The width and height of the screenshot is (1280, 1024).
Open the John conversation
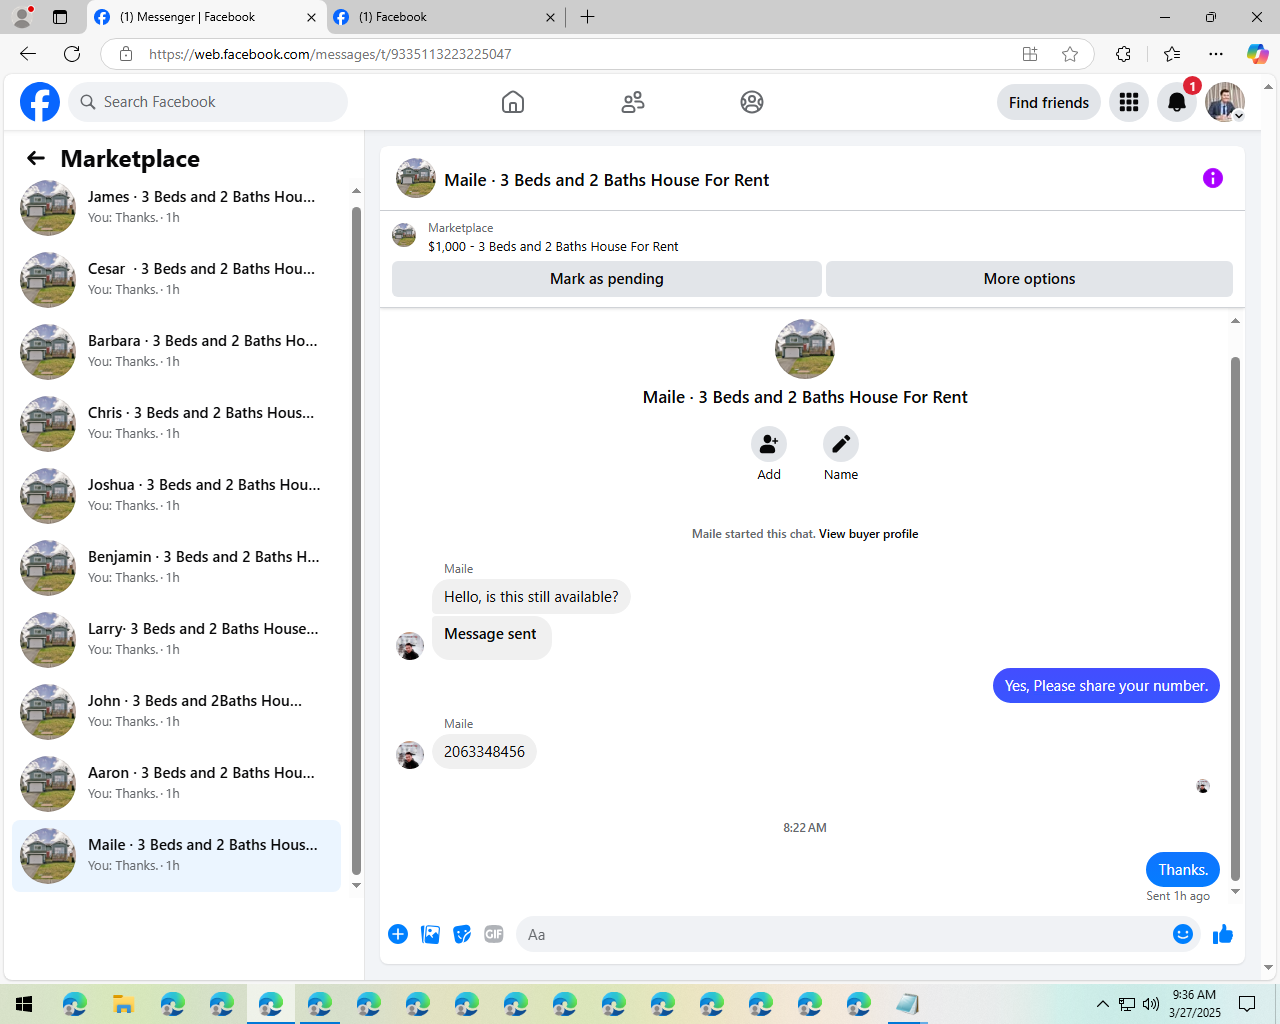pyautogui.click(x=176, y=711)
